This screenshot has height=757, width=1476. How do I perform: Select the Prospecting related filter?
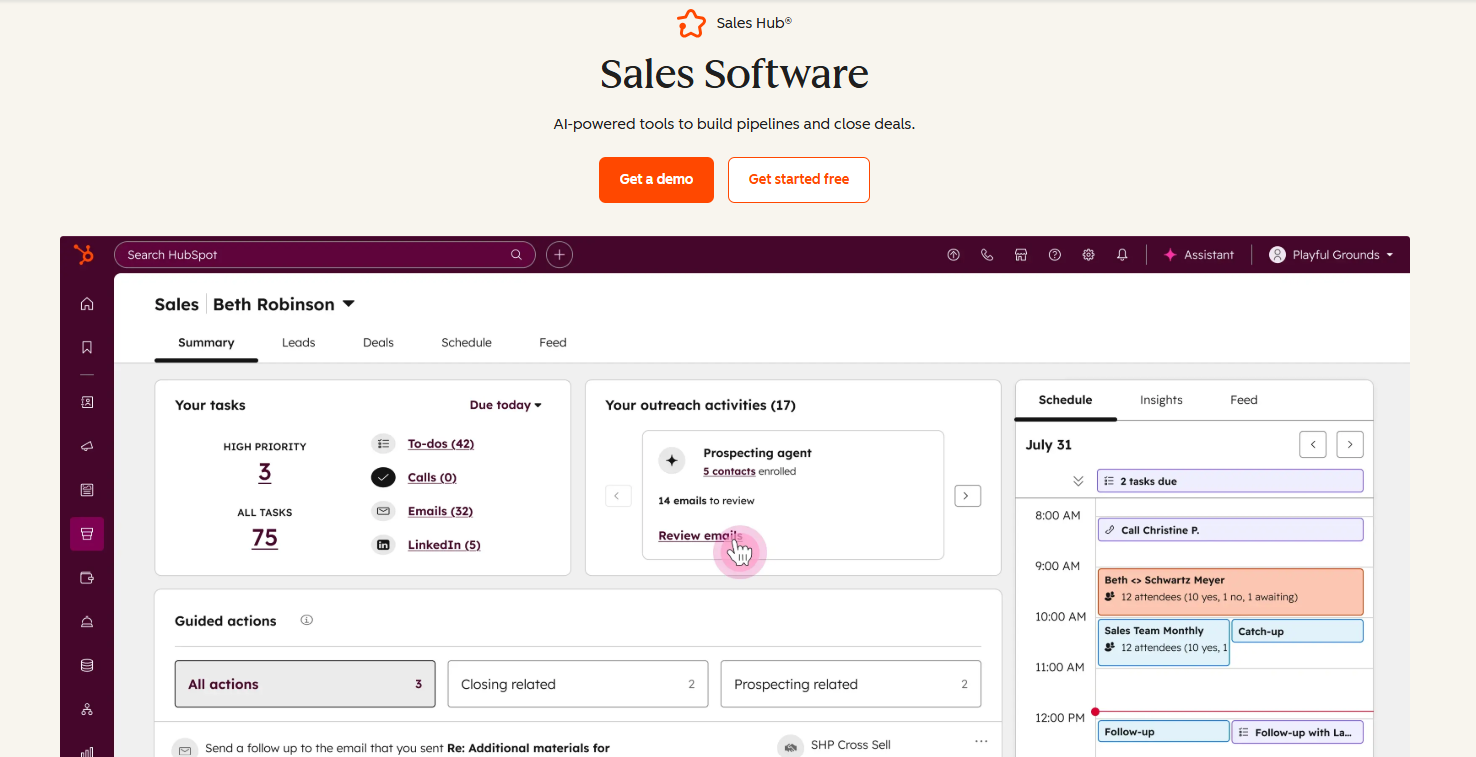pyautogui.click(x=851, y=684)
